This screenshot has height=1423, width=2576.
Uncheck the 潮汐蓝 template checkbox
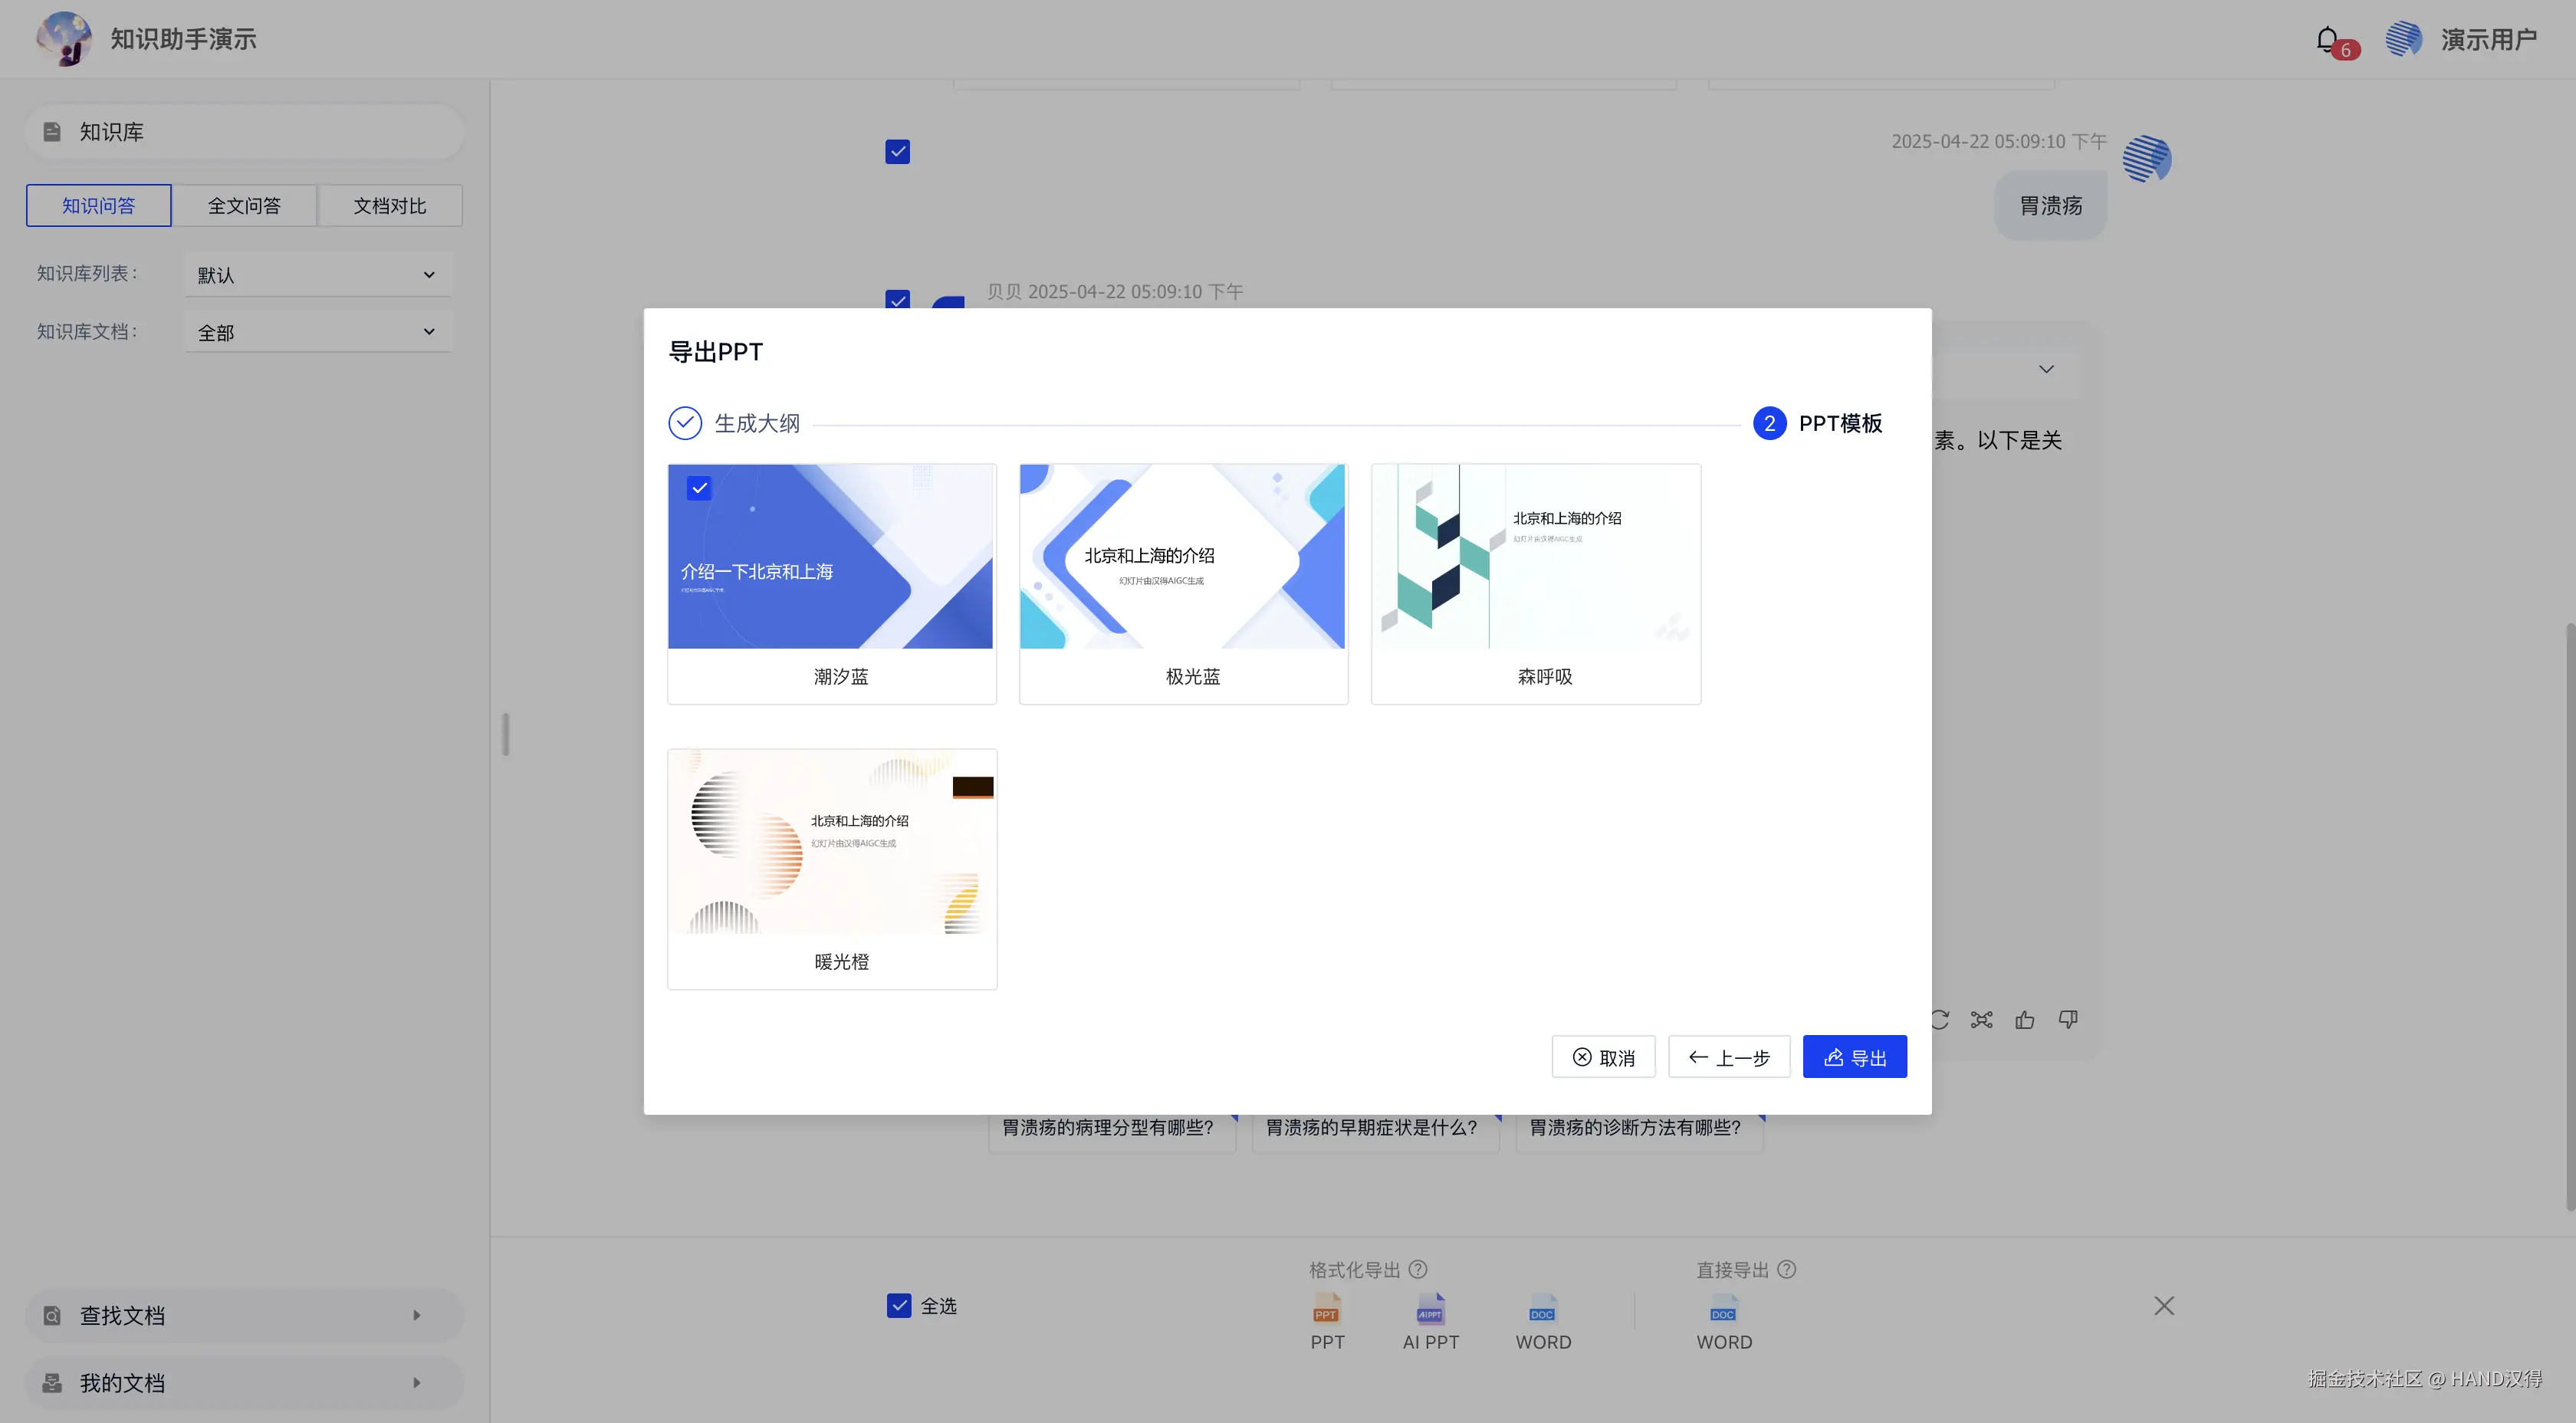coord(699,488)
